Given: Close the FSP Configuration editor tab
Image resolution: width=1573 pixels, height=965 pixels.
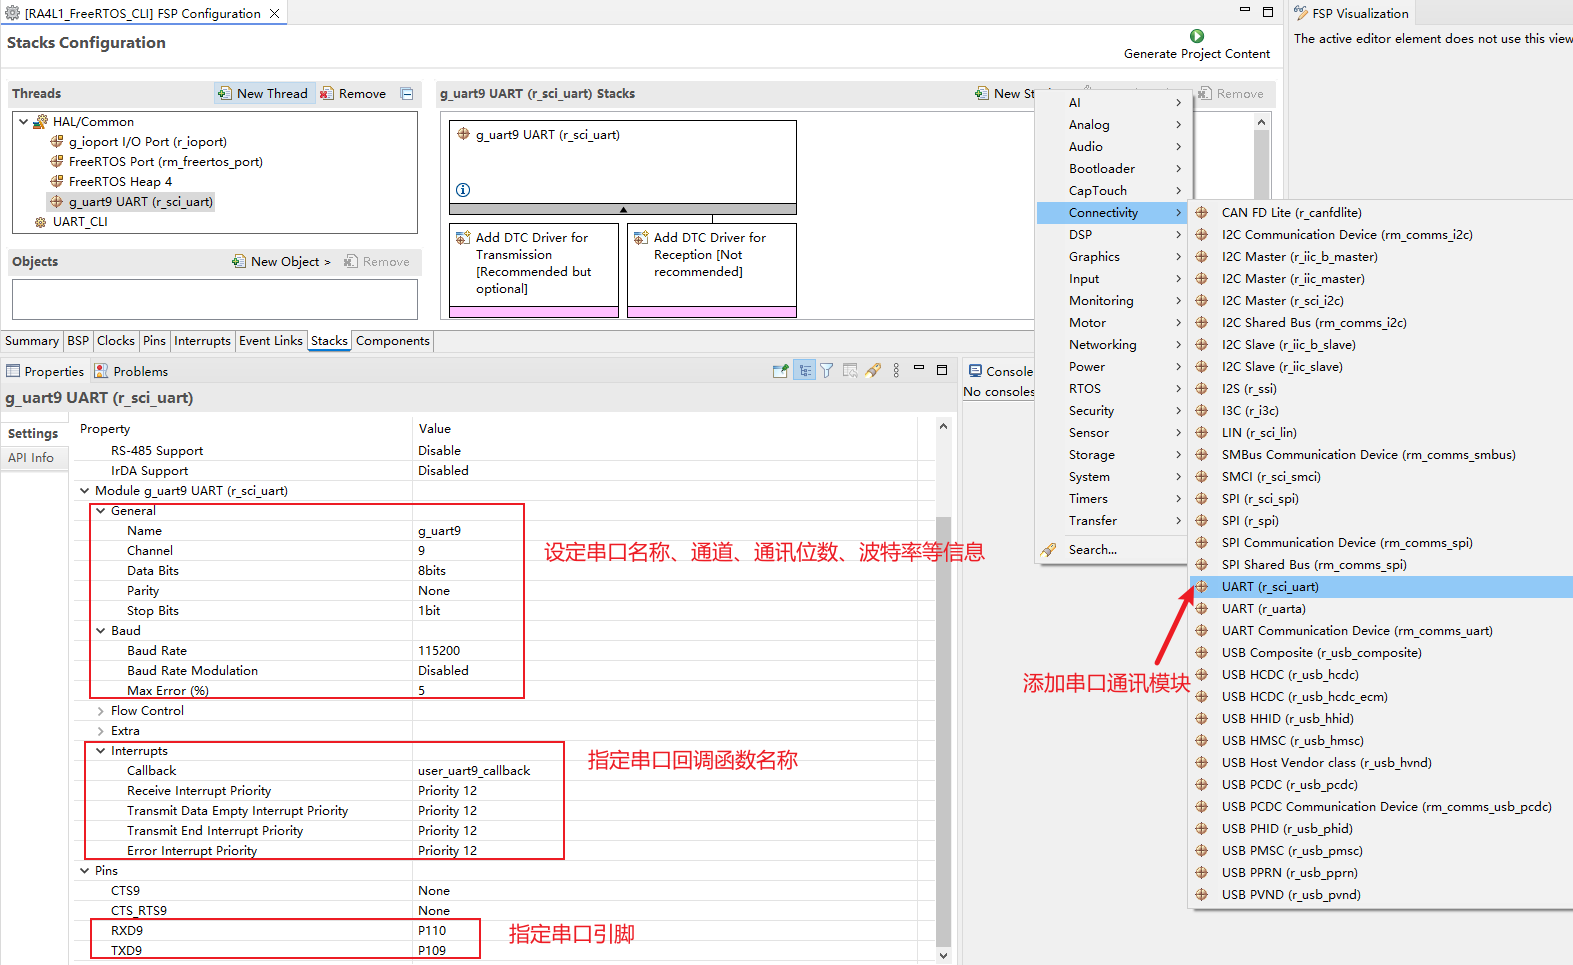Looking at the screenshot, I should [x=275, y=14].
